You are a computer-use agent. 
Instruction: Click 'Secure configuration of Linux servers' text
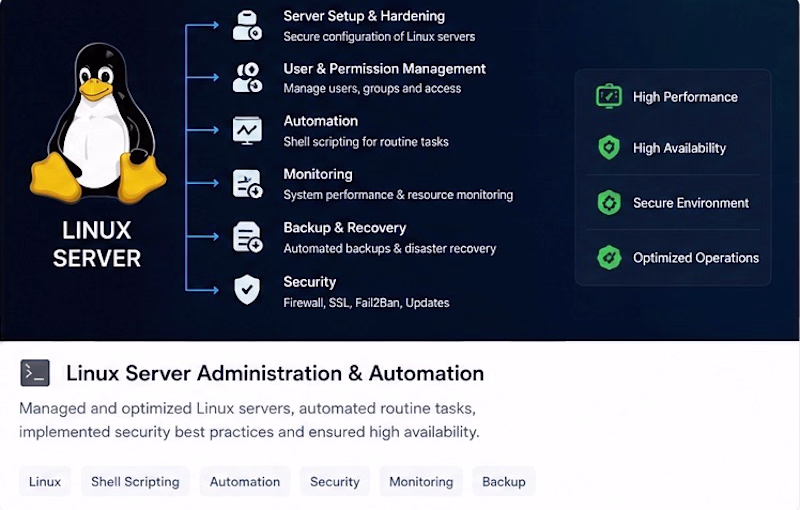[379, 37]
